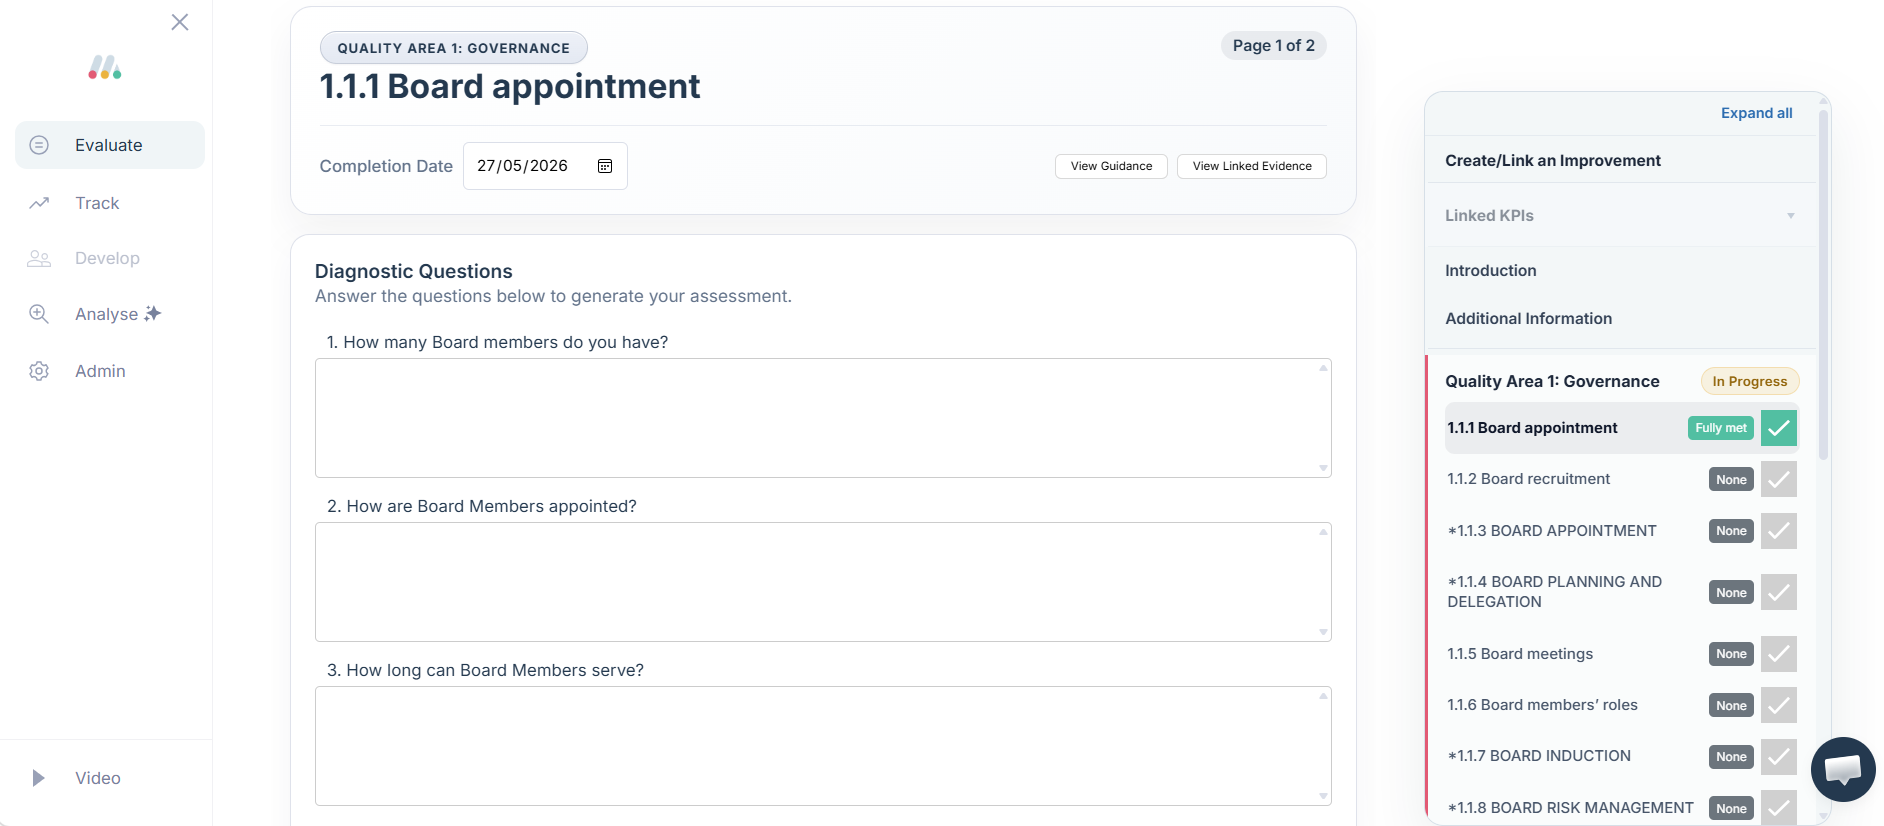Screen dimensions: 1884x826
Task: Click the Quality Area 1: Governance tag
Action: pos(454,48)
